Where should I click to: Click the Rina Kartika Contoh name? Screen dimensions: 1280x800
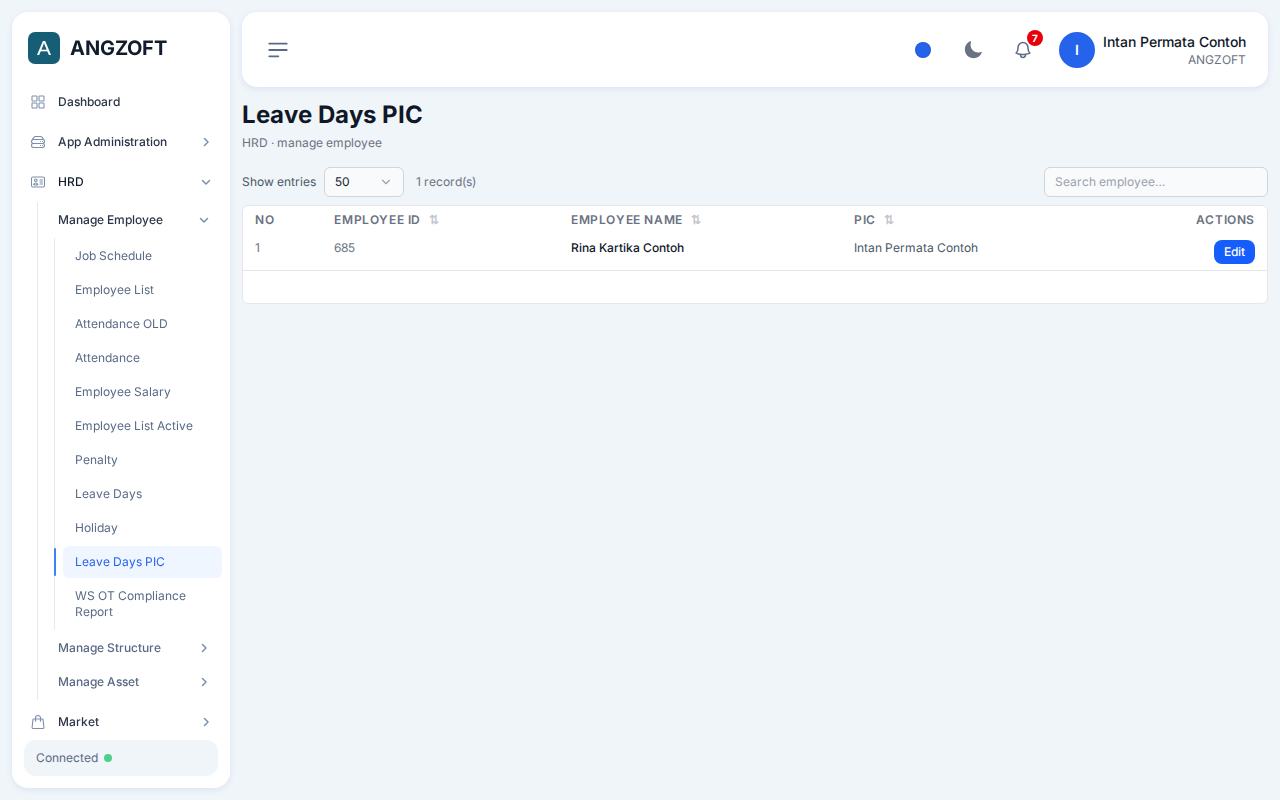pyautogui.click(x=627, y=248)
